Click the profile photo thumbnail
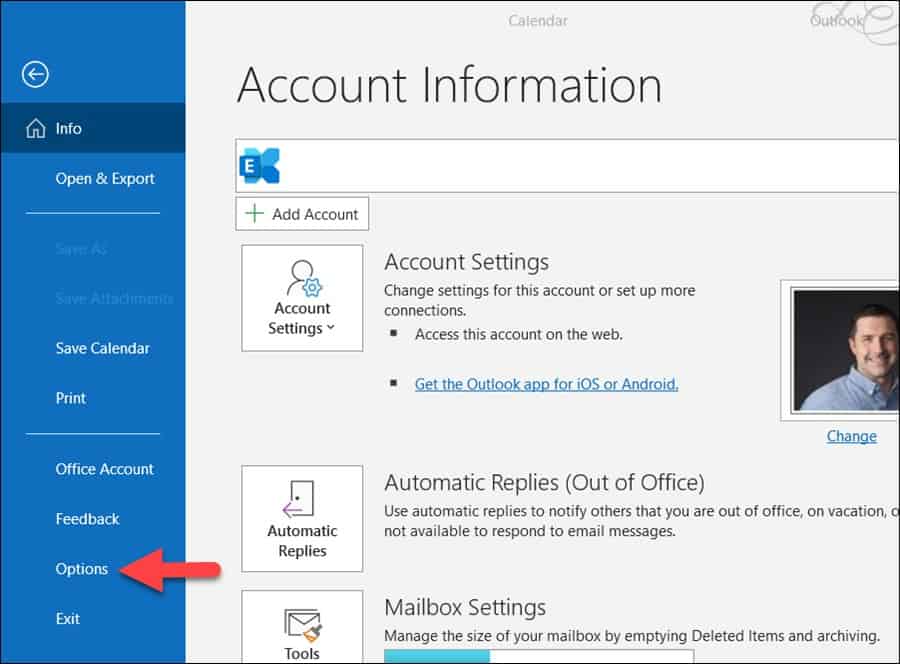900x664 pixels. (845, 350)
